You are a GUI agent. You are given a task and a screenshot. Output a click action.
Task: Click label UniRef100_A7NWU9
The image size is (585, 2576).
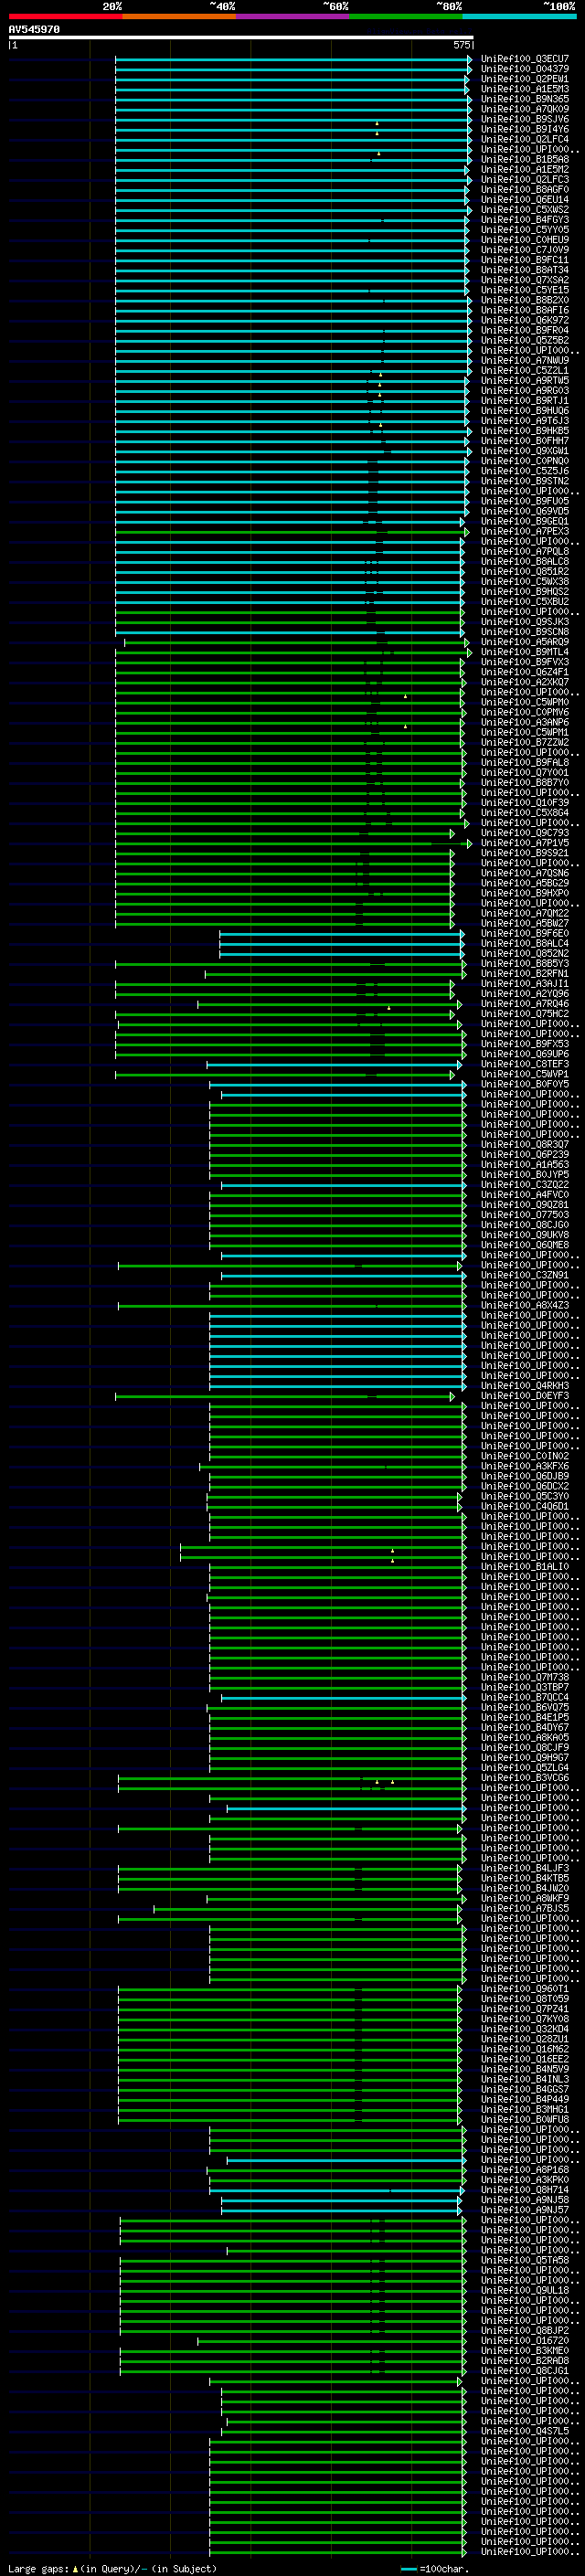524,360
